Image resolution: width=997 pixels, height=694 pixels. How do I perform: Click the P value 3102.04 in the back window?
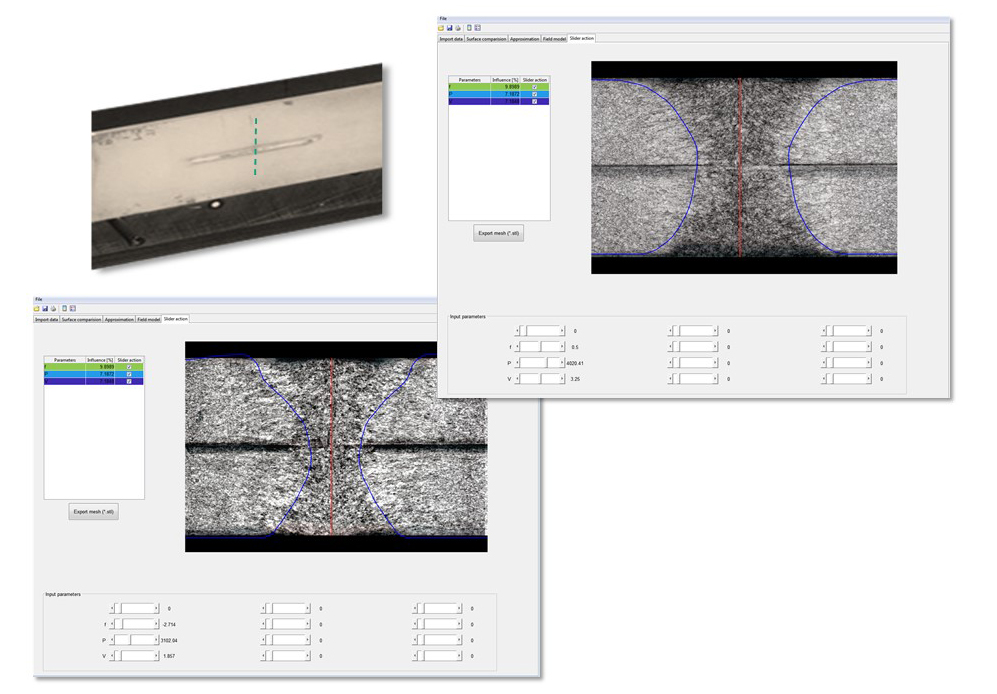[x=169, y=641]
